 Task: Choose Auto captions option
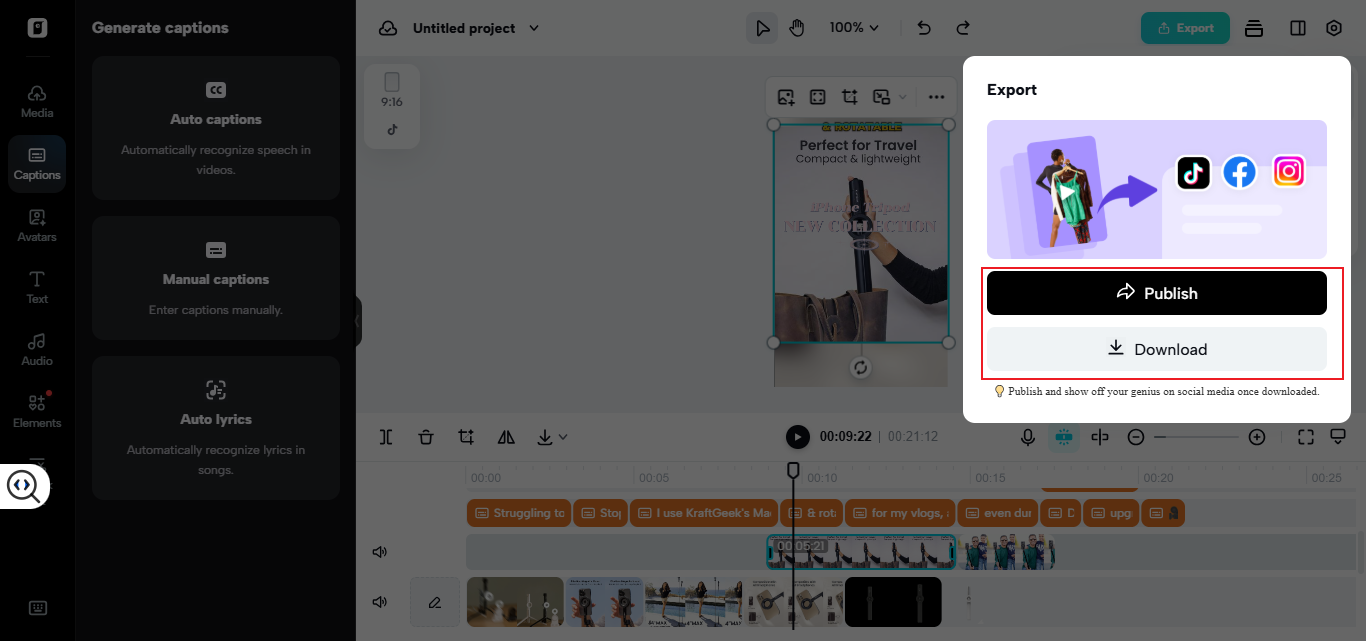(x=216, y=128)
